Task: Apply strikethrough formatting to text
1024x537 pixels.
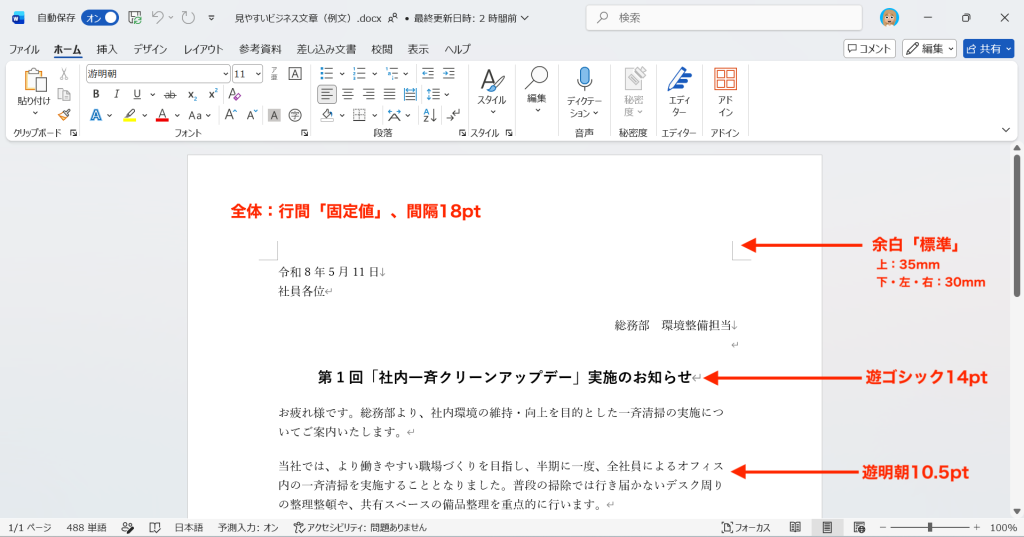Action: [x=170, y=95]
